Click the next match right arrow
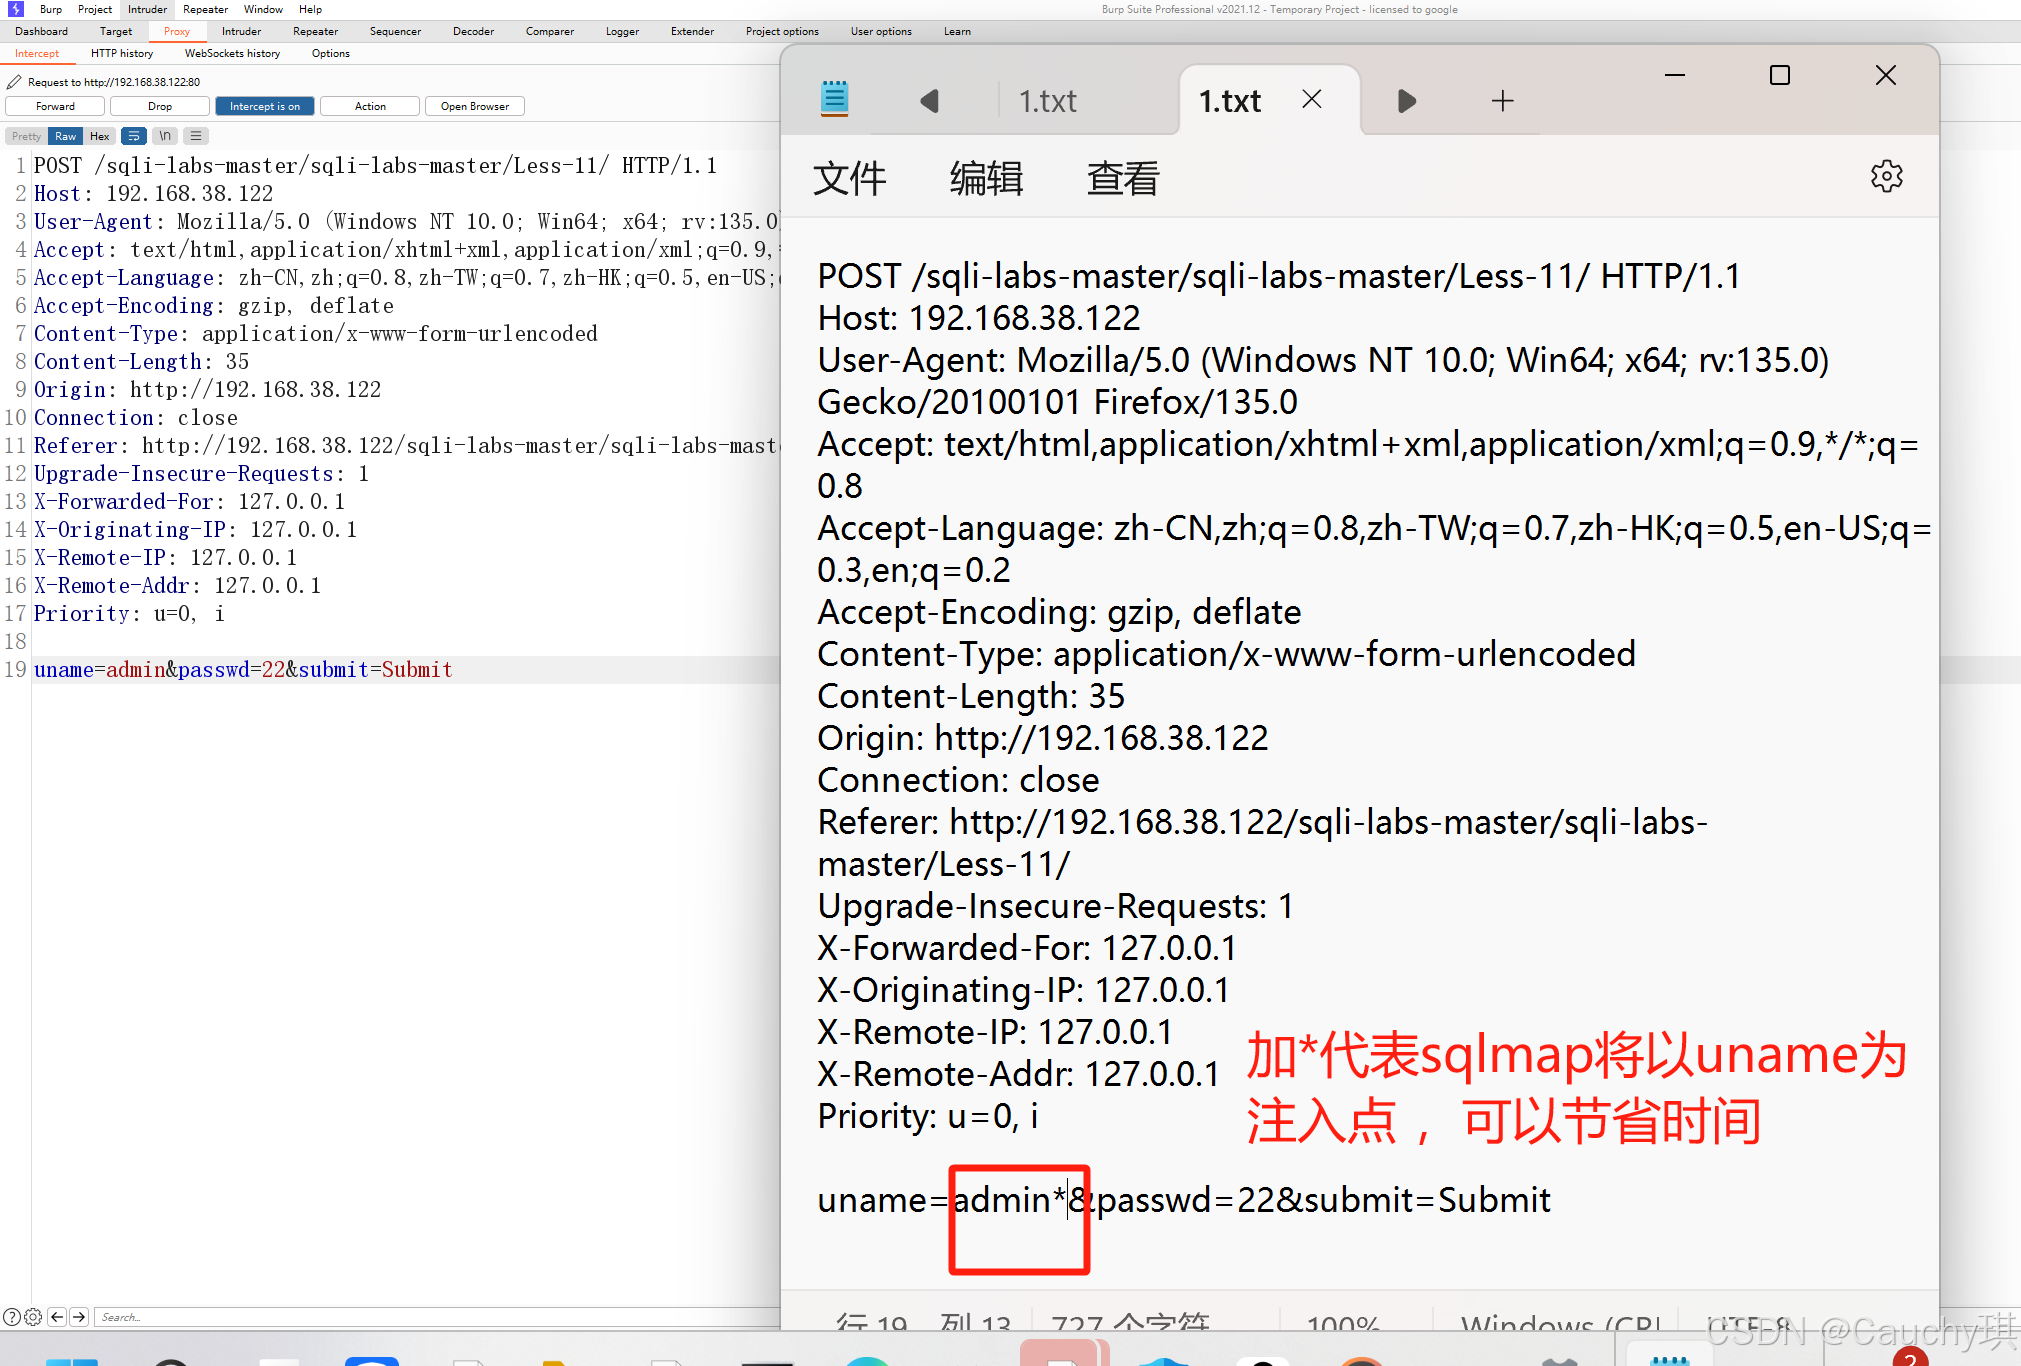Screen dimensions: 2021x1366 [x=79, y=1317]
